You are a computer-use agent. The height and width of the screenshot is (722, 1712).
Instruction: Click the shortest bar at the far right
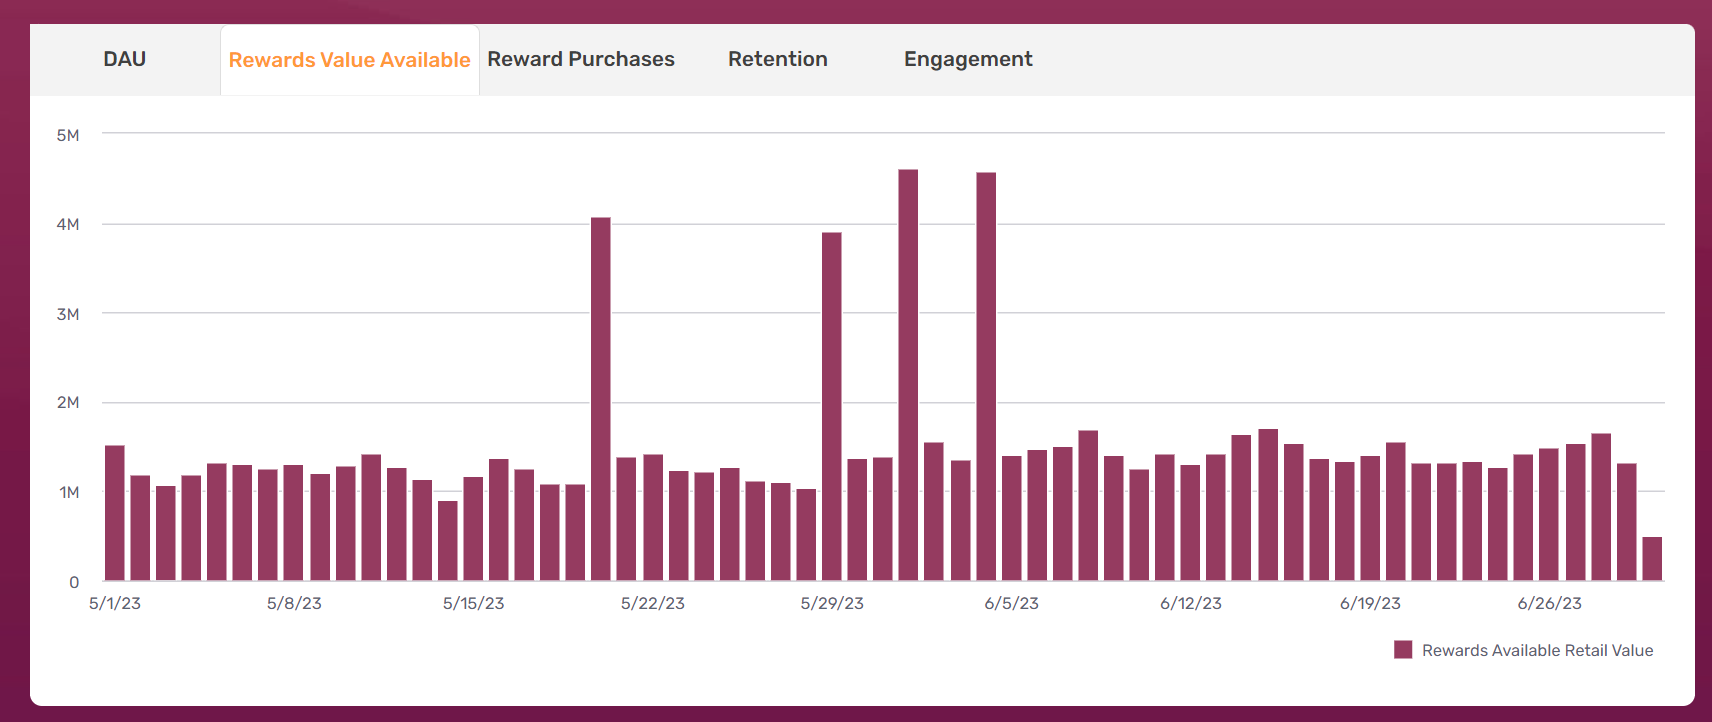(x=1652, y=559)
